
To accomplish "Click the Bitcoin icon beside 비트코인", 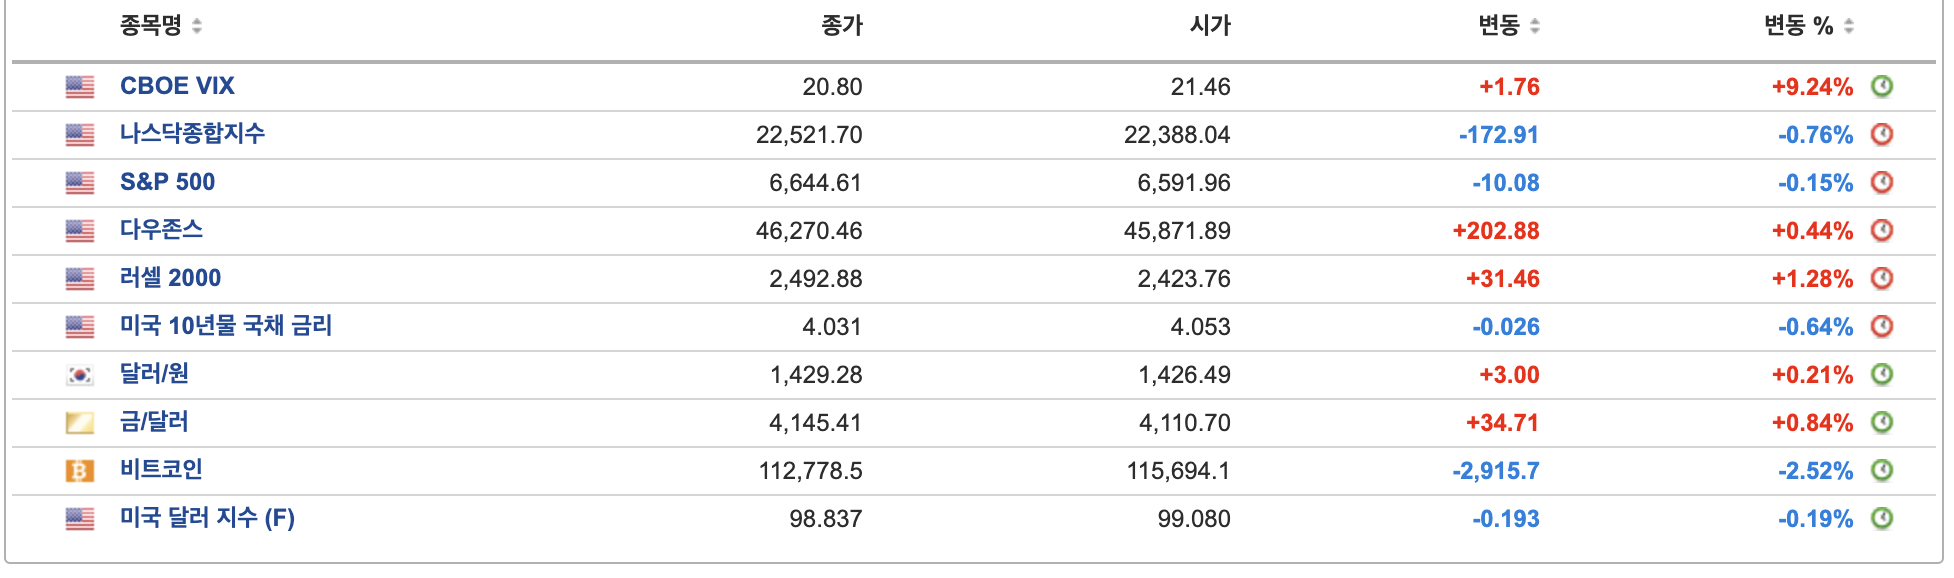I will click(x=79, y=469).
